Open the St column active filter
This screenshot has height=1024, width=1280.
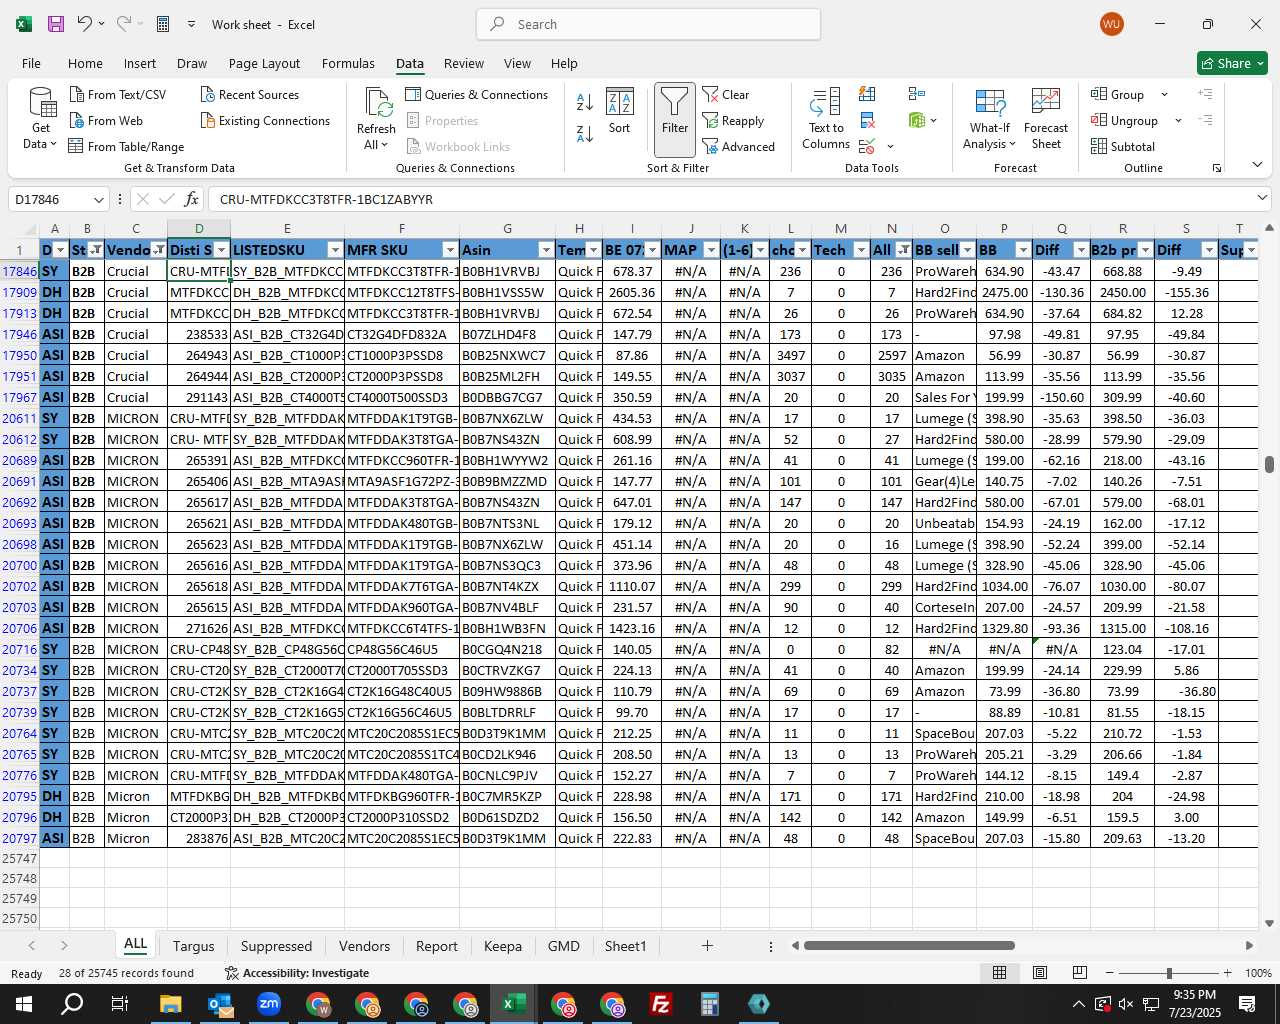tap(95, 250)
